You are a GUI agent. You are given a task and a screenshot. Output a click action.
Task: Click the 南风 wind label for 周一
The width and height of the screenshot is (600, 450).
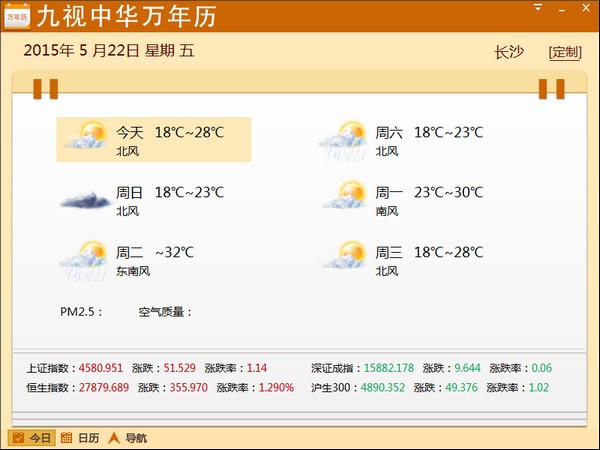pos(387,211)
